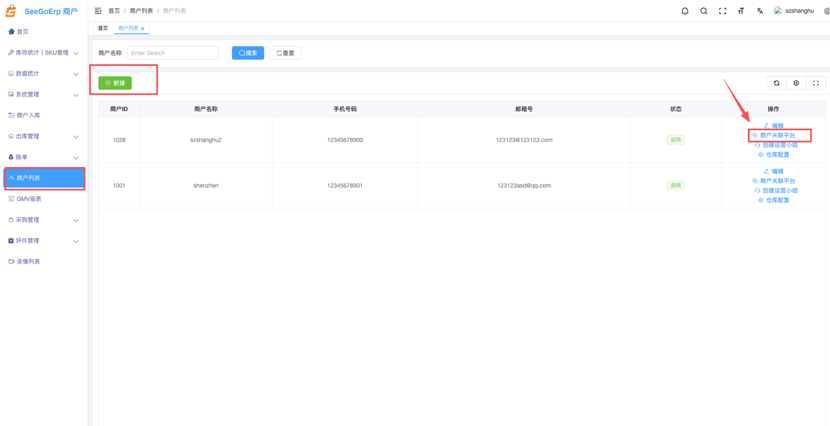Expand the 系统管理 sidebar menu

pyautogui.click(x=43, y=95)
